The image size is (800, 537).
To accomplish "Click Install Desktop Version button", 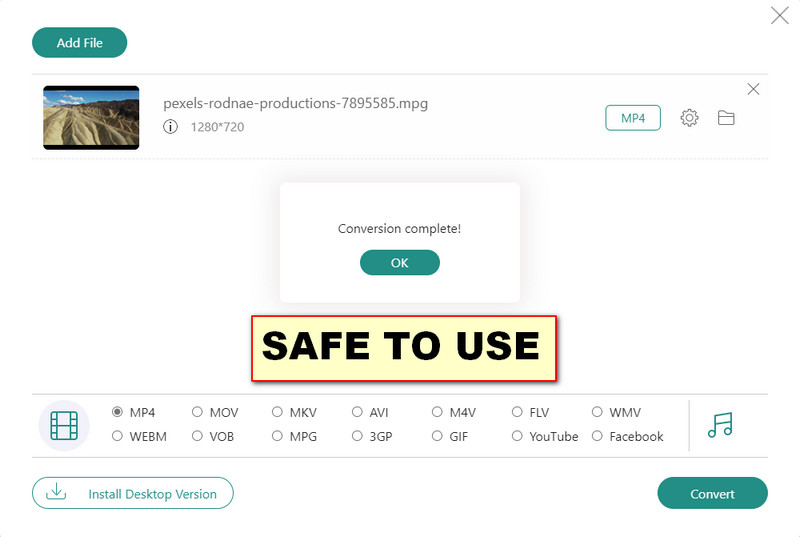I will tap(132, 493).
